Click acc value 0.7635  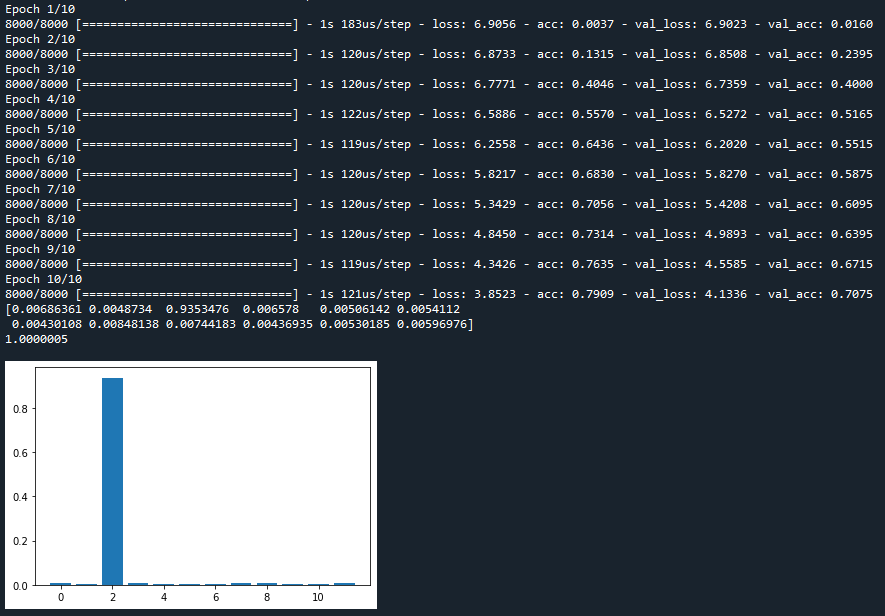pos(593,264)
